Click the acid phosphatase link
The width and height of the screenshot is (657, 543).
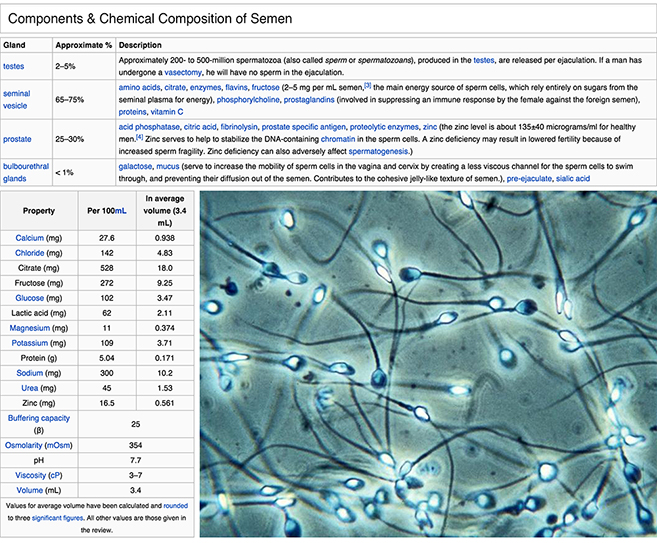[x=149, y=127]
